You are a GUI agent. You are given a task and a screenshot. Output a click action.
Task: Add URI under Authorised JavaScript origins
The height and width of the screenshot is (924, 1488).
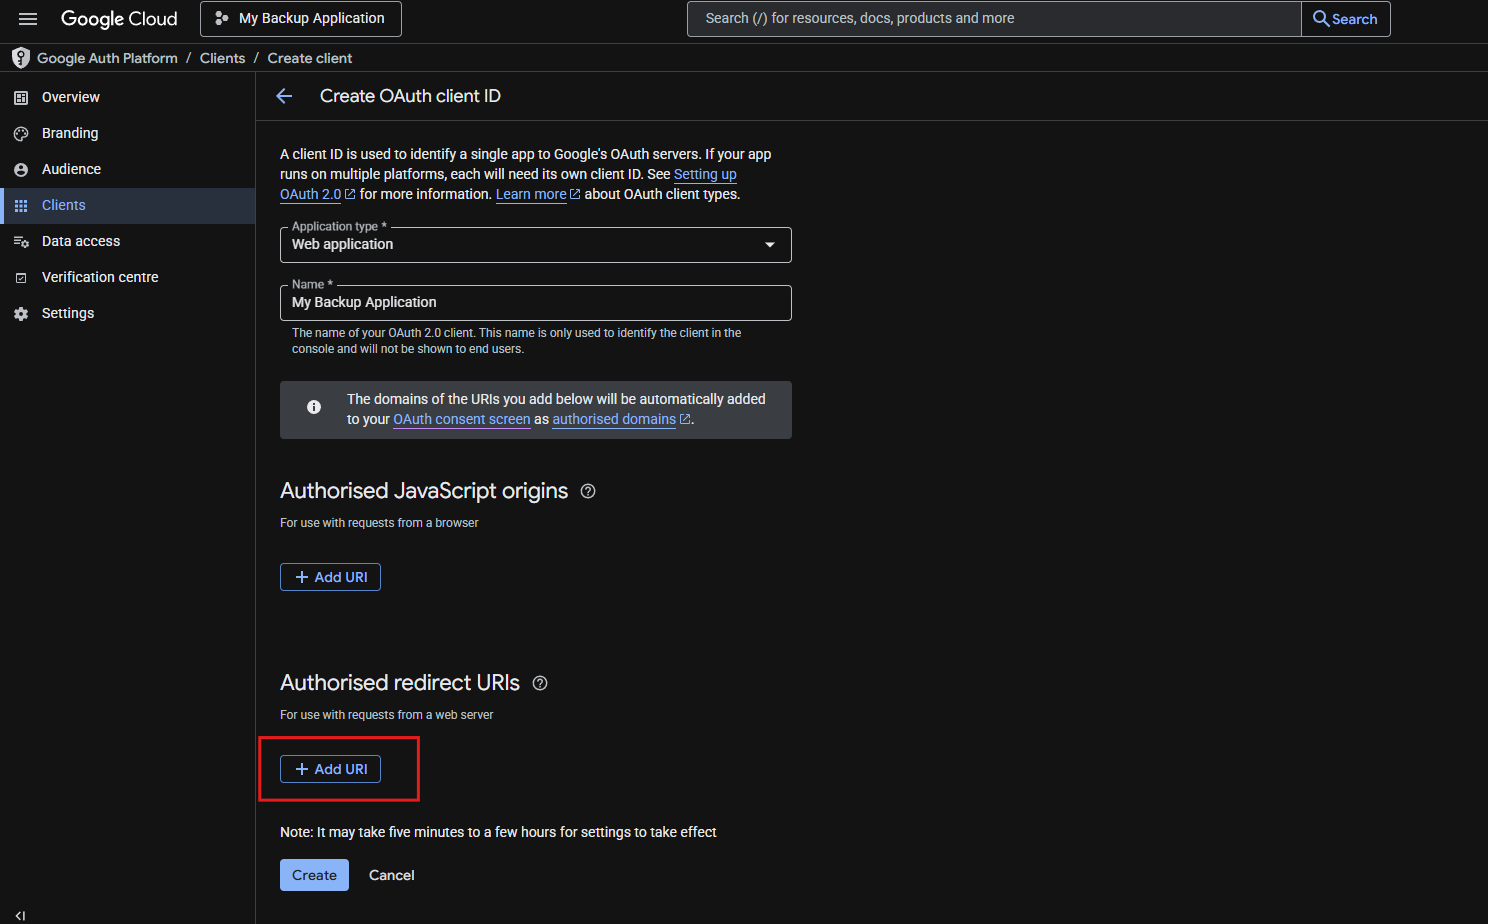pos(330,577)
